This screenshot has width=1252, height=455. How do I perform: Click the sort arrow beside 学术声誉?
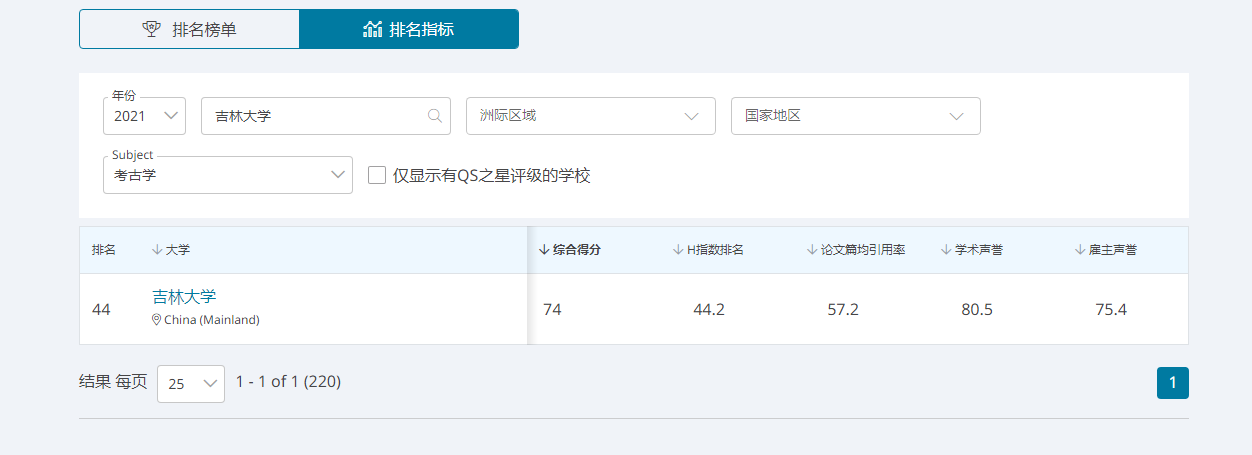tap(946, 250)
